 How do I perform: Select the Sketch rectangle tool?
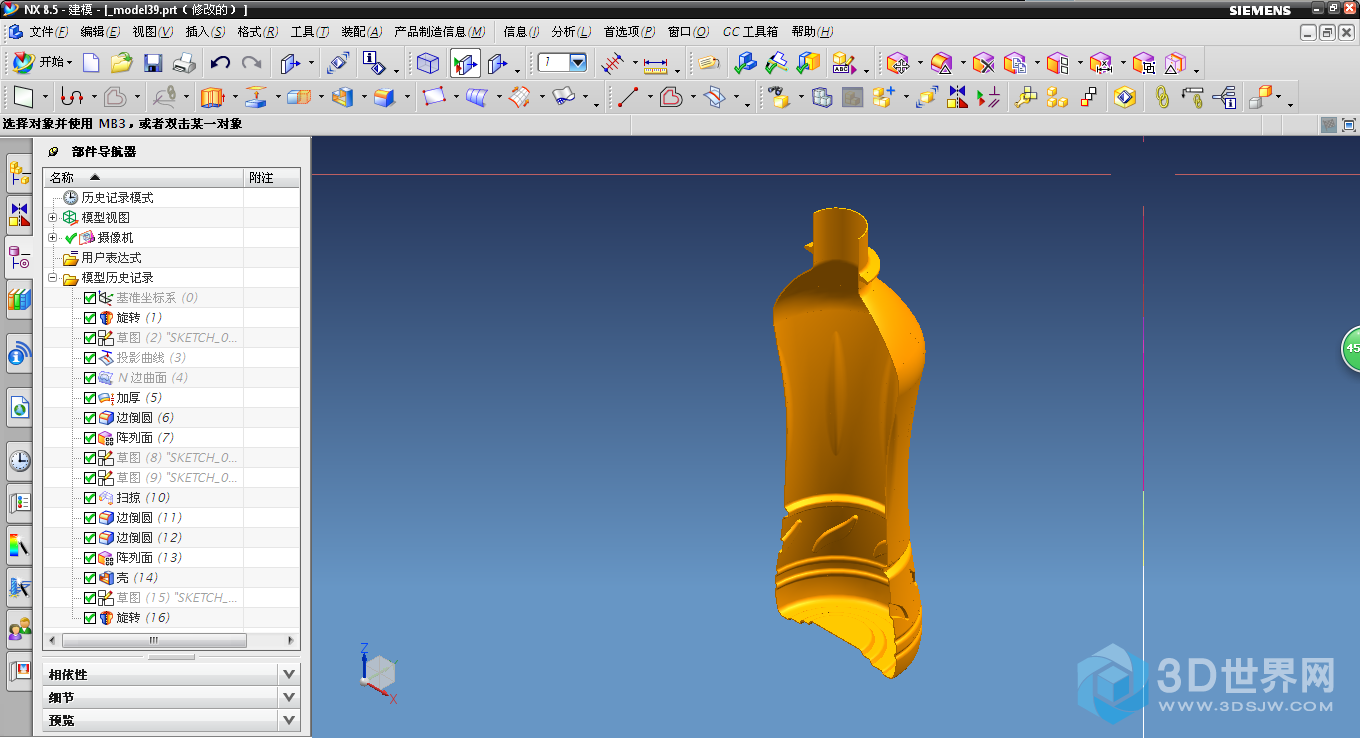pos(24,97)
